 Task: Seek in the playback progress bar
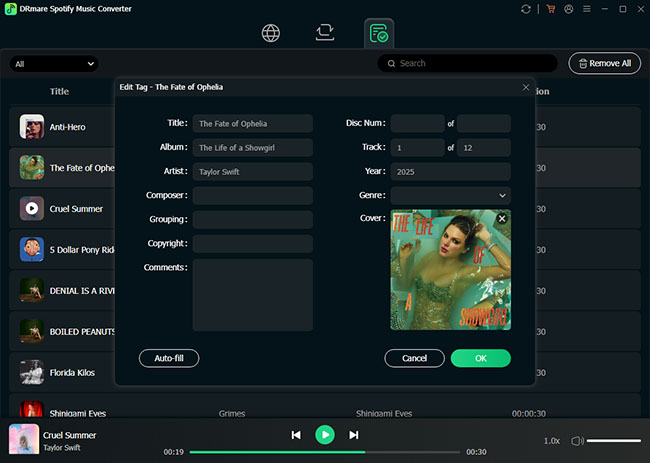pos(325,452)
